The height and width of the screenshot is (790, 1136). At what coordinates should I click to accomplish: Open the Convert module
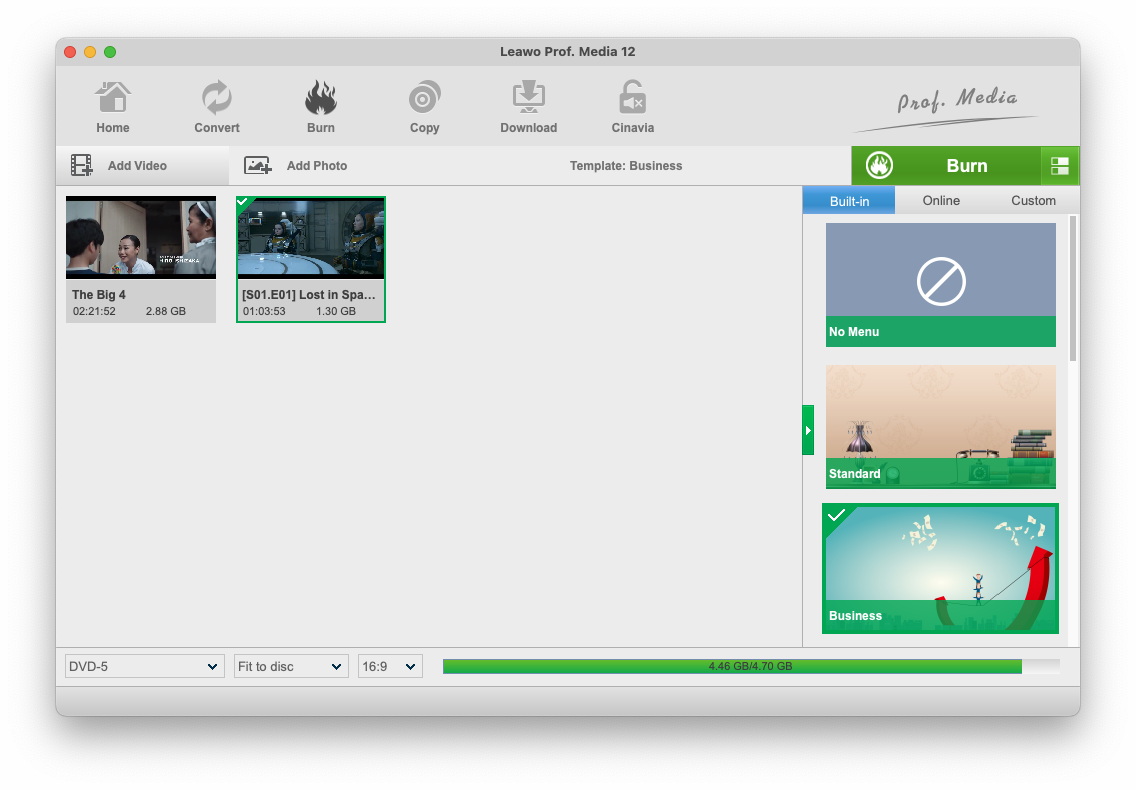tap(217, 99)
